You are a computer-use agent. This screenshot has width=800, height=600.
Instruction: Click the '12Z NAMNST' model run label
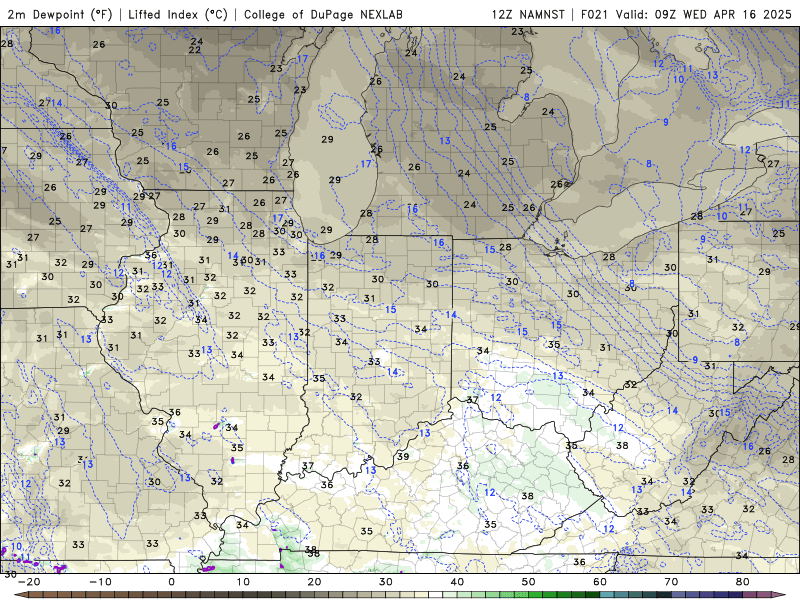coord(528,14)
